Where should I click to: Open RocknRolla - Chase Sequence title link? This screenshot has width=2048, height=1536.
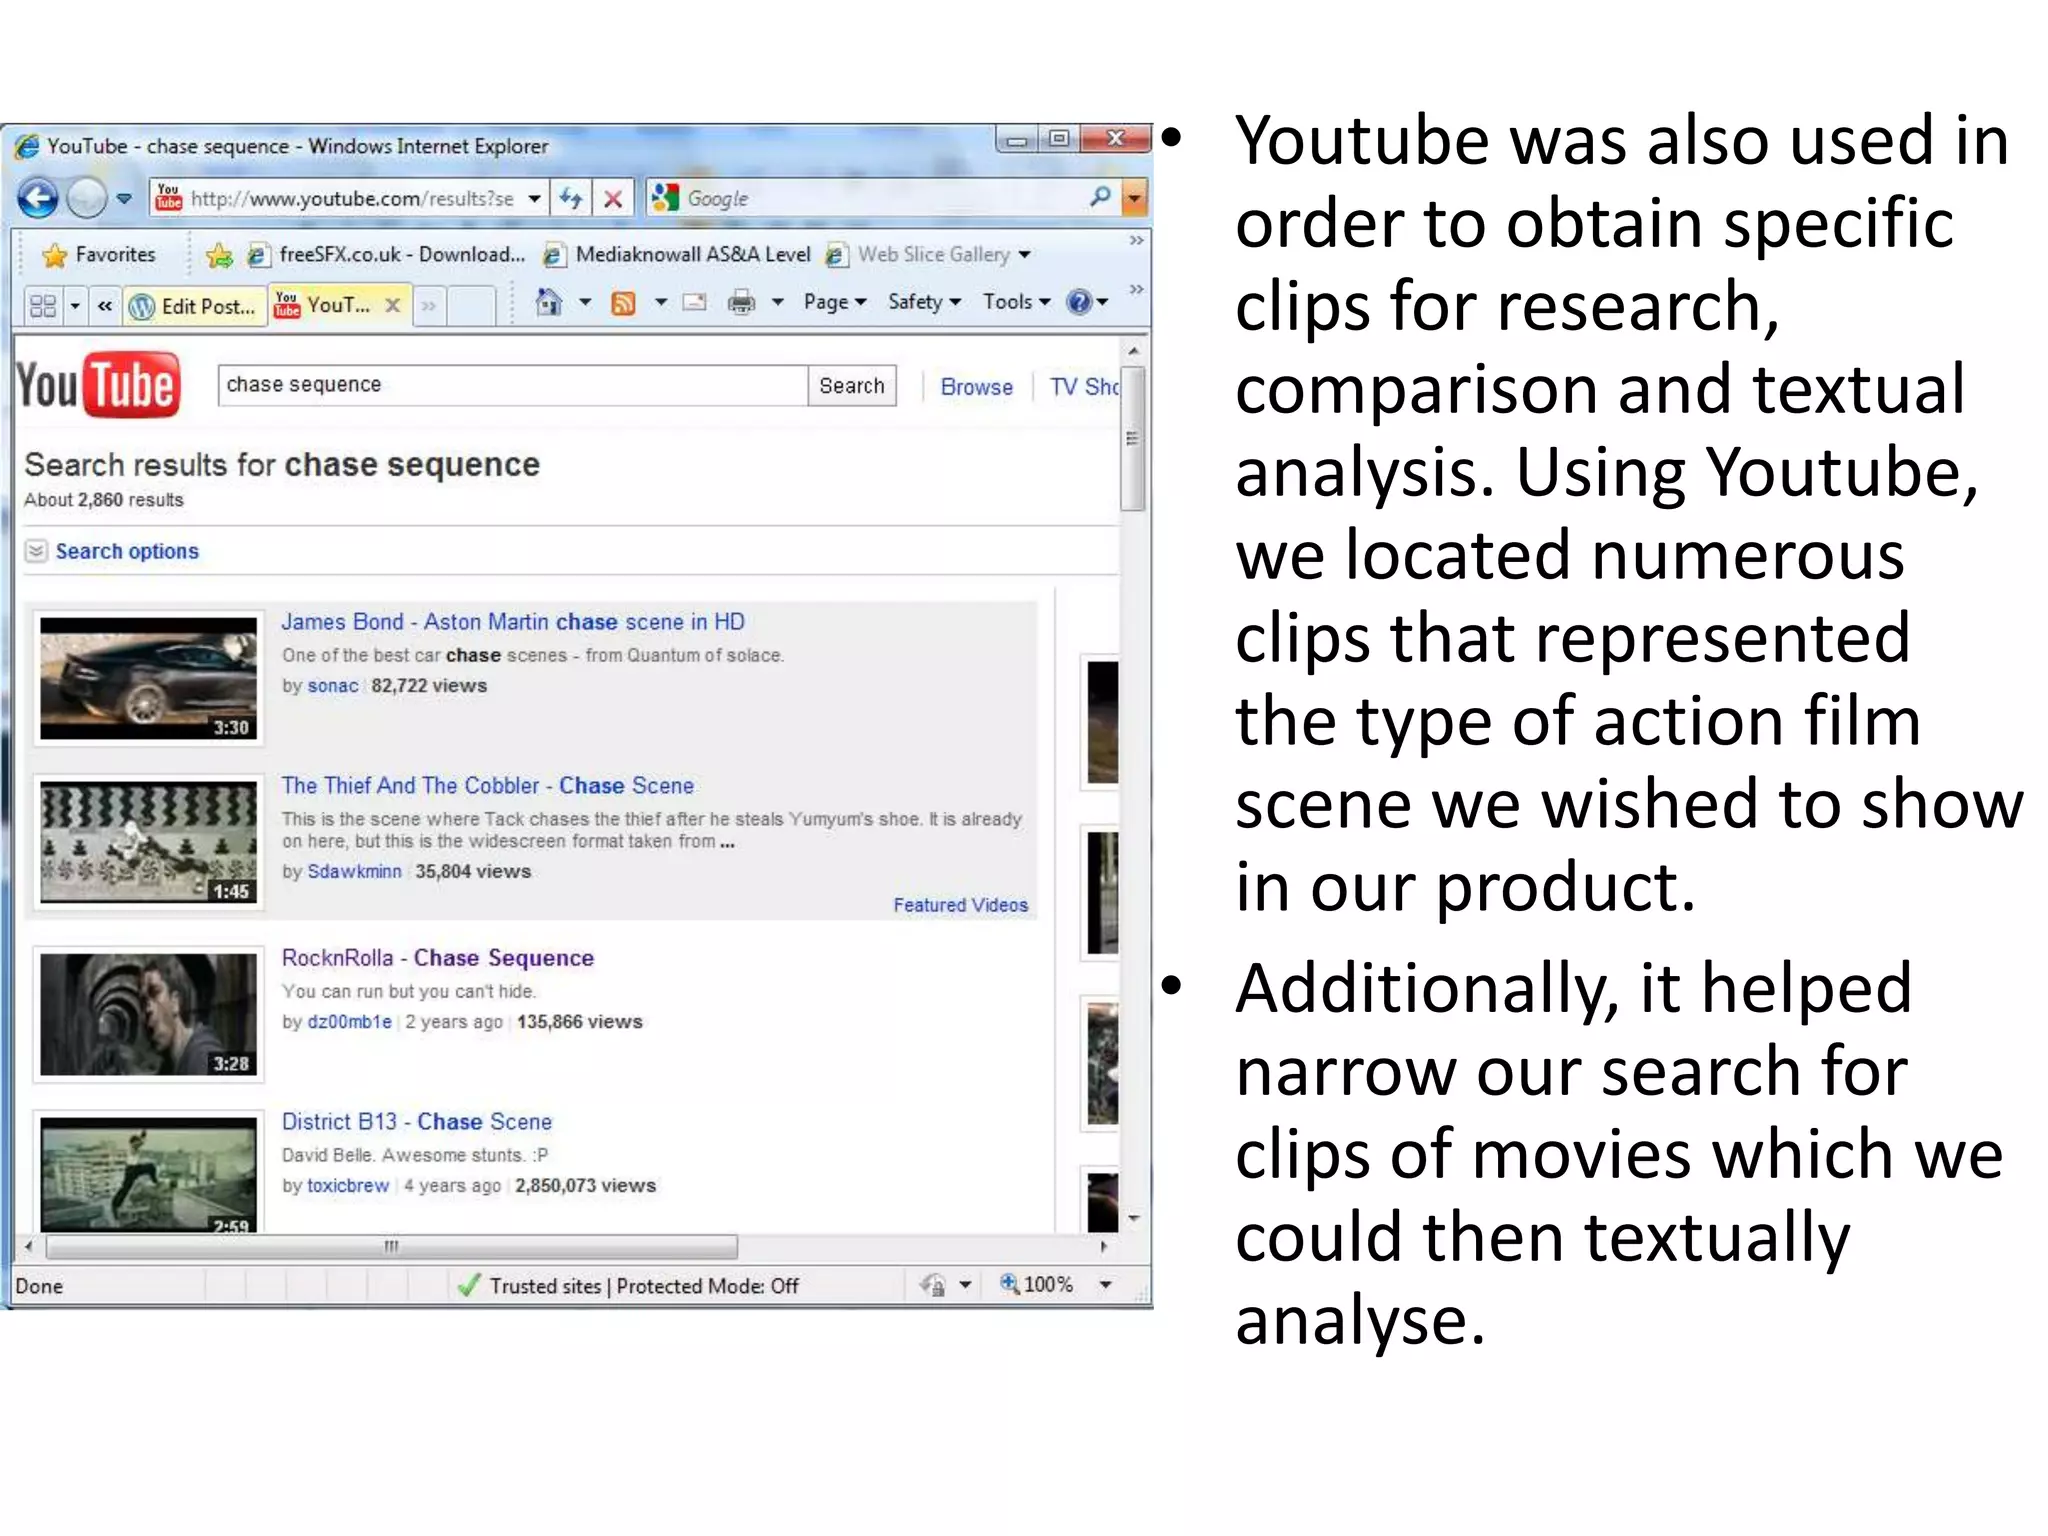coord(438,958)
